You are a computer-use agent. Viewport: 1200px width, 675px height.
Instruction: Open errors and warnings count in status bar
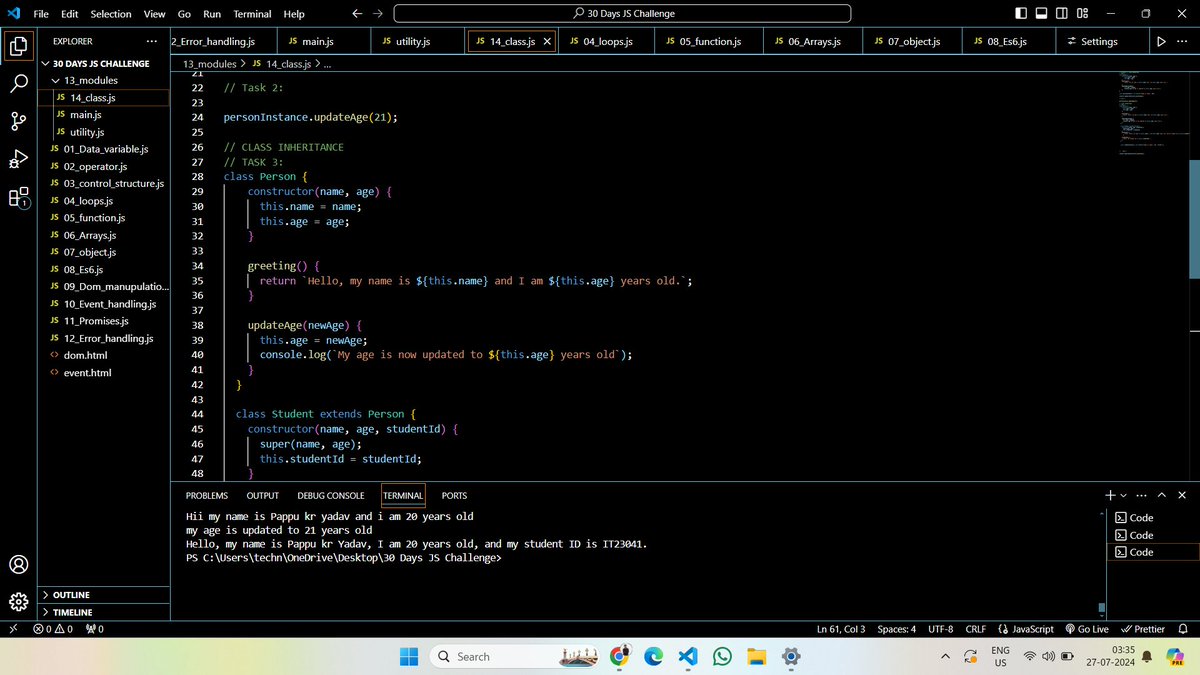pyautogui.click(x=53, y=629)
